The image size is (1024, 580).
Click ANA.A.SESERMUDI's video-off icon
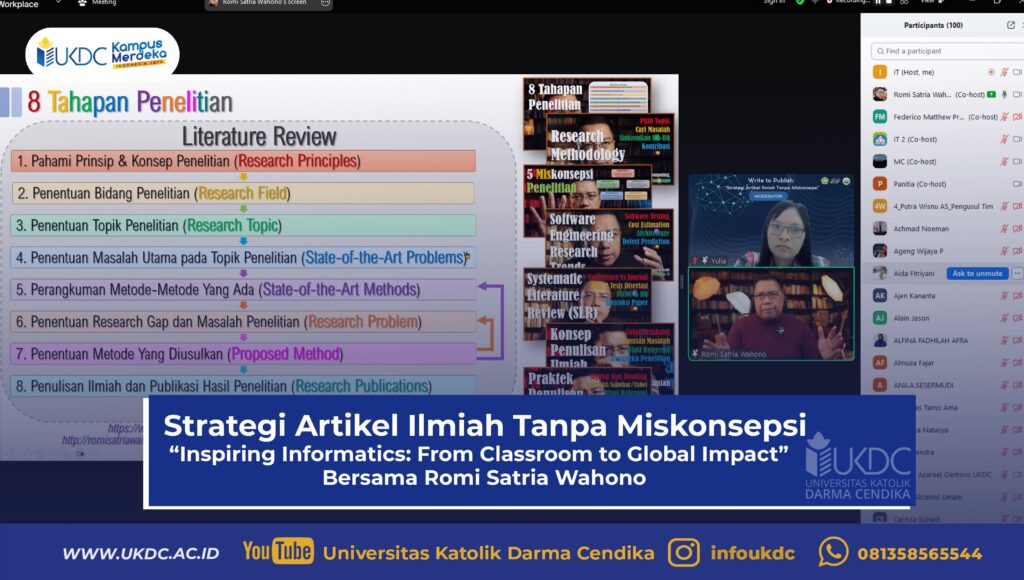[x=1017, y=385]
